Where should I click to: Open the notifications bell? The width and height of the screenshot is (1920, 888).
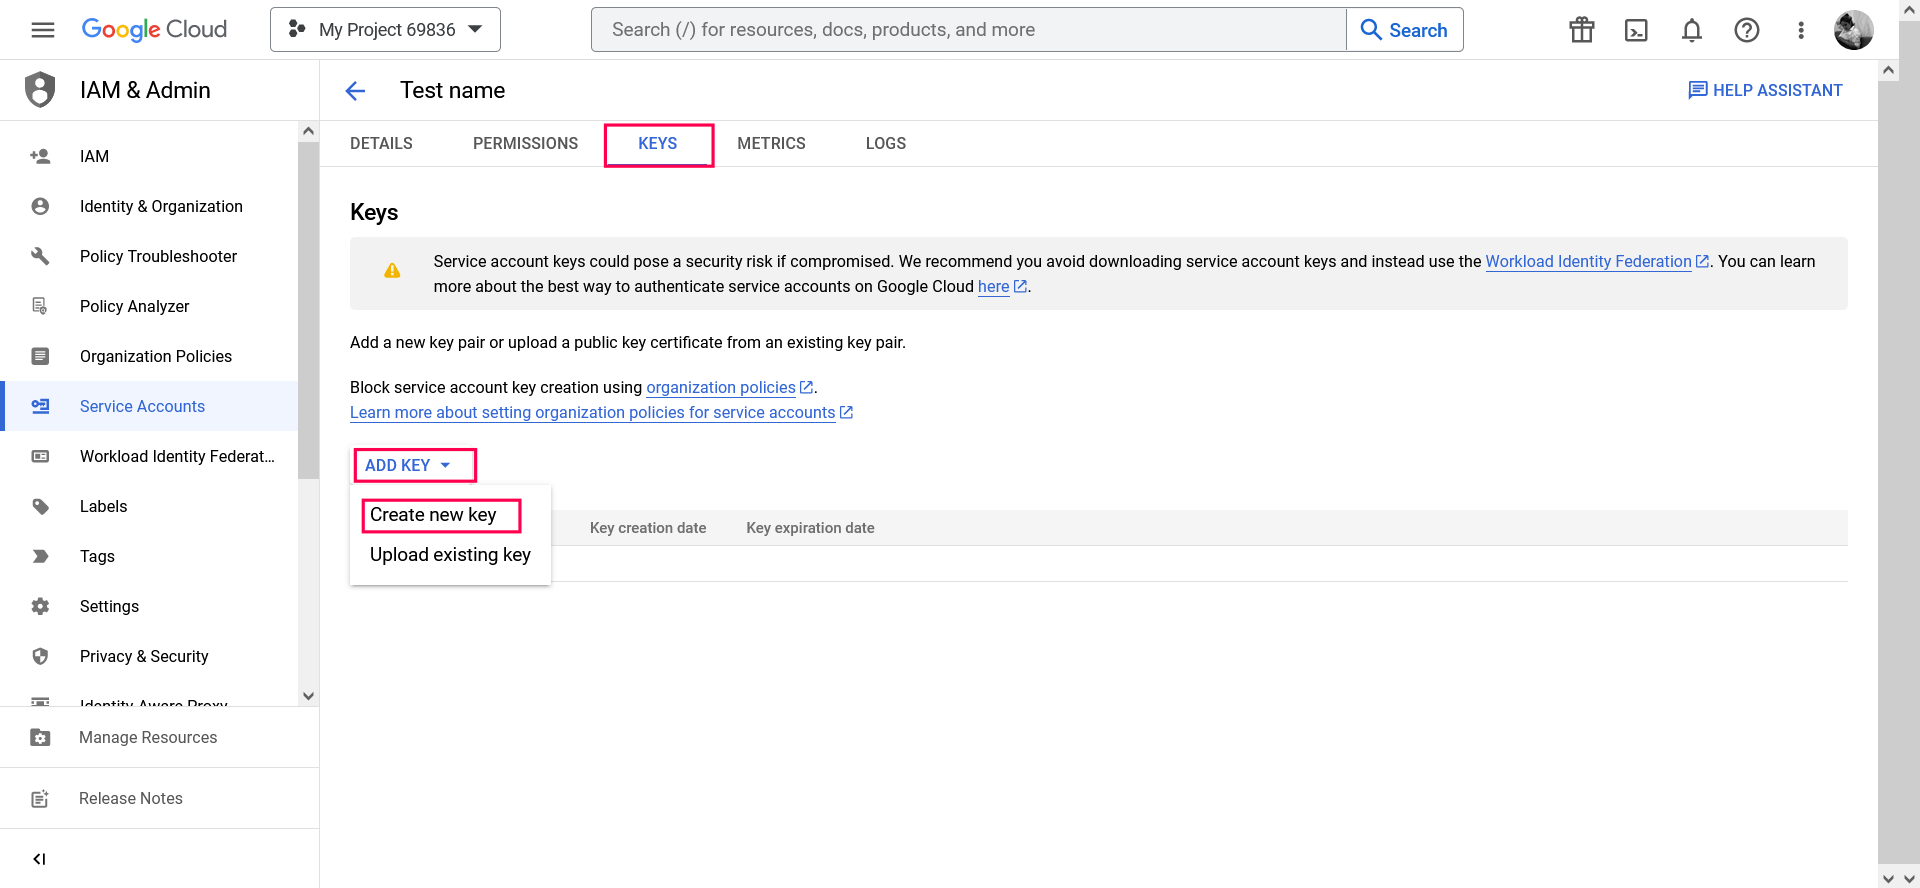1692,30
